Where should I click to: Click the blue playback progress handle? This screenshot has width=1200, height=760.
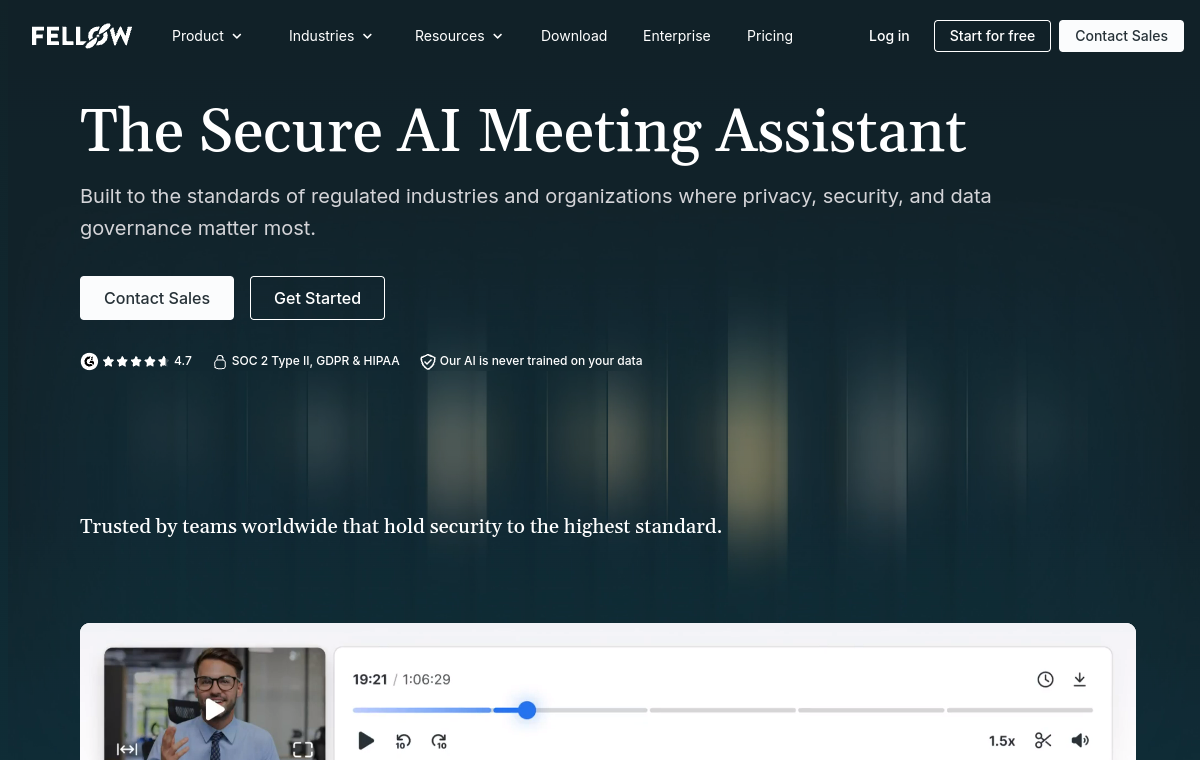[527, 710]
